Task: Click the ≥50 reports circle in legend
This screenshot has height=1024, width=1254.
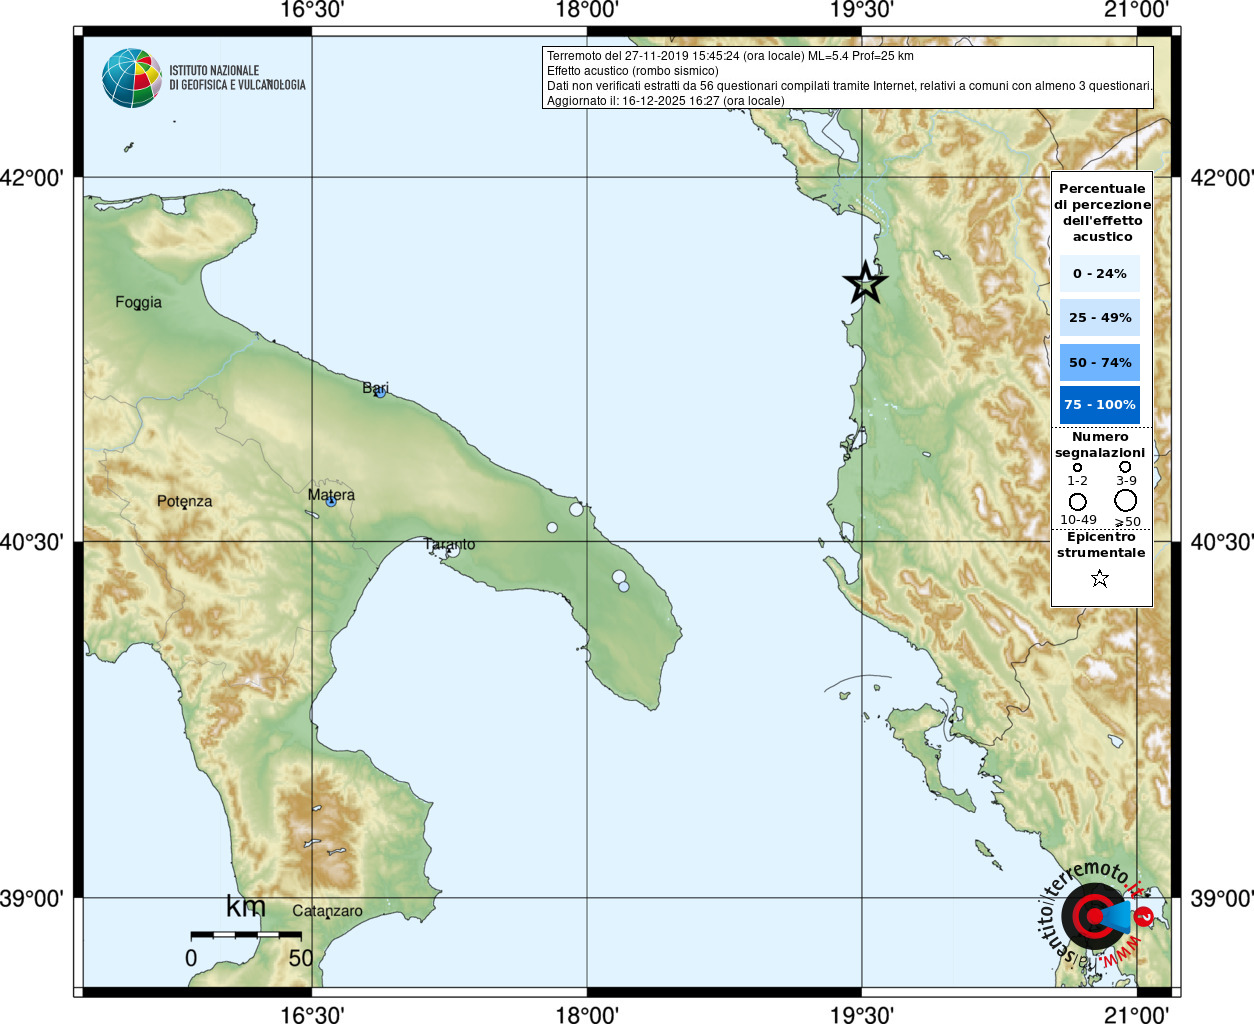Action: [x=1126, y=500]
